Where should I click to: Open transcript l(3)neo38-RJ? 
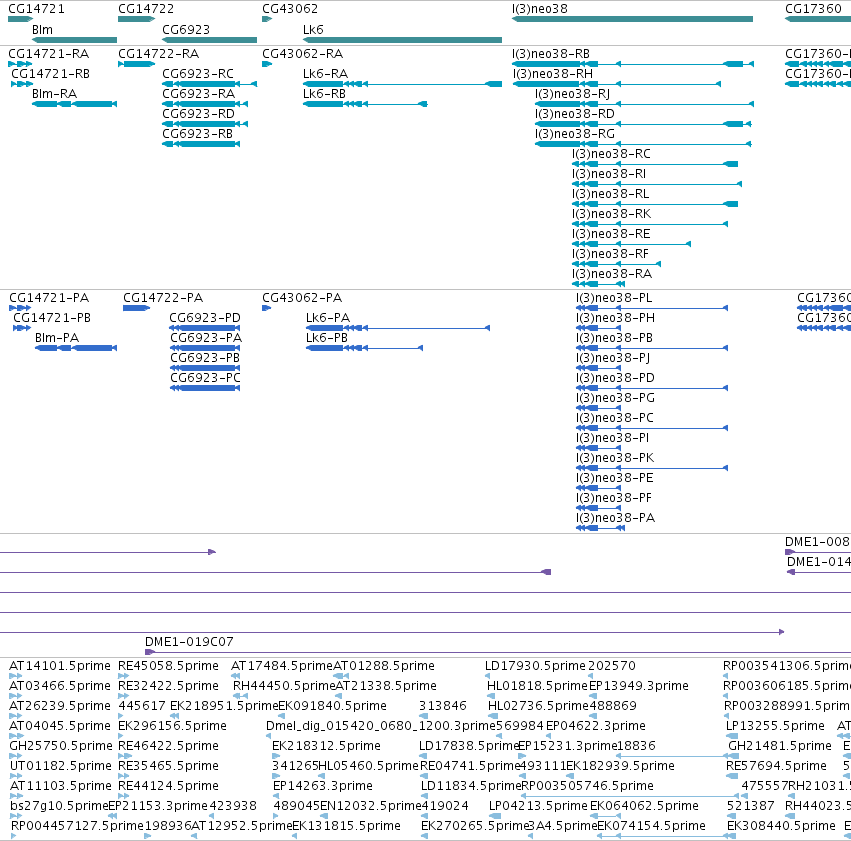pos(572,94)
